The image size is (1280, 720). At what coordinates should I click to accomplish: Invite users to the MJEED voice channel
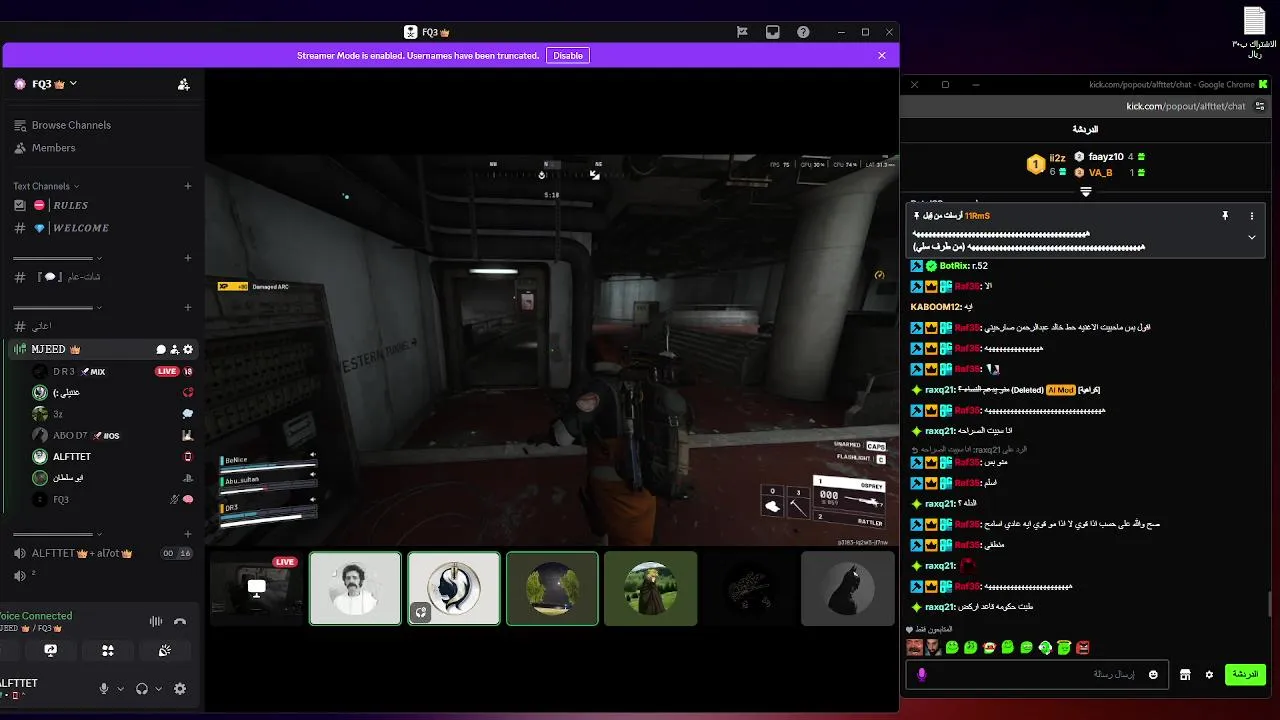point(174,349)
